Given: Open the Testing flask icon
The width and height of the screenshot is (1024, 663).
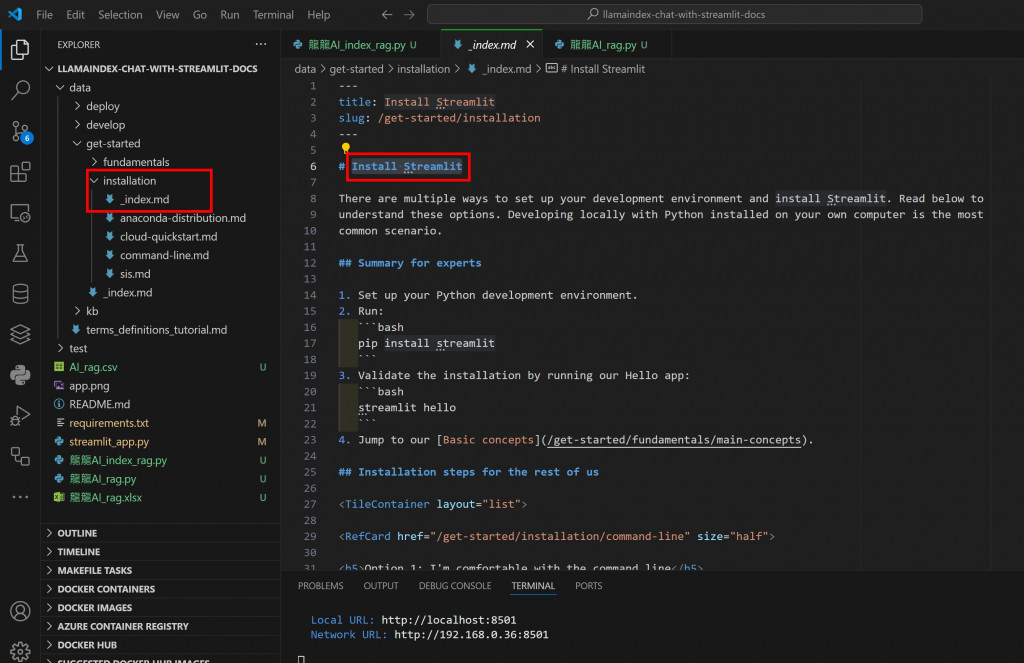Looking at the screenshot, I should coord(20,253).
